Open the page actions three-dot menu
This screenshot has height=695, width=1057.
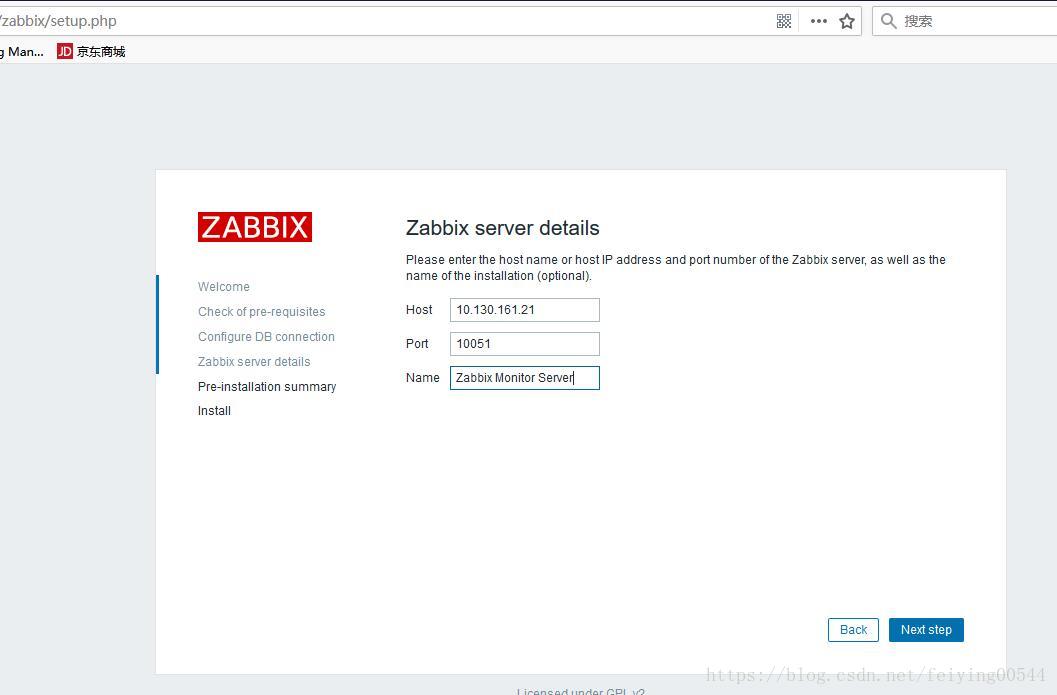(818, 21)
